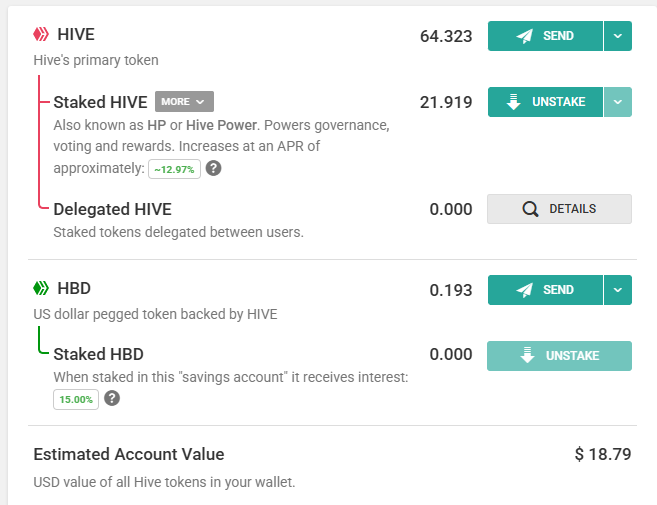Open the help icon beside the 12.97% APR
657x505 pixels.
coord(214,168)
